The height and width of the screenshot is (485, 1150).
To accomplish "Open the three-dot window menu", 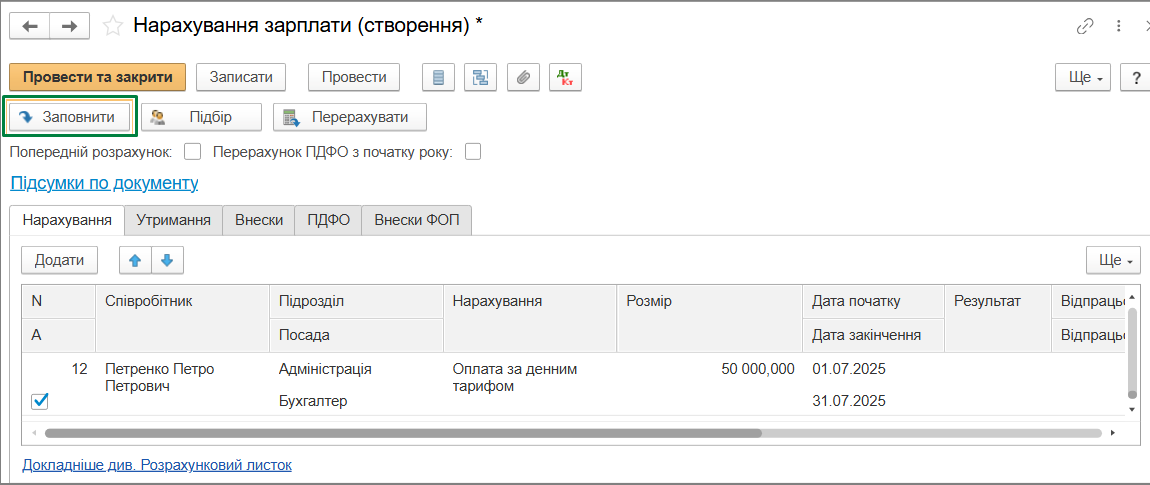I will [x=1119, y=26].
